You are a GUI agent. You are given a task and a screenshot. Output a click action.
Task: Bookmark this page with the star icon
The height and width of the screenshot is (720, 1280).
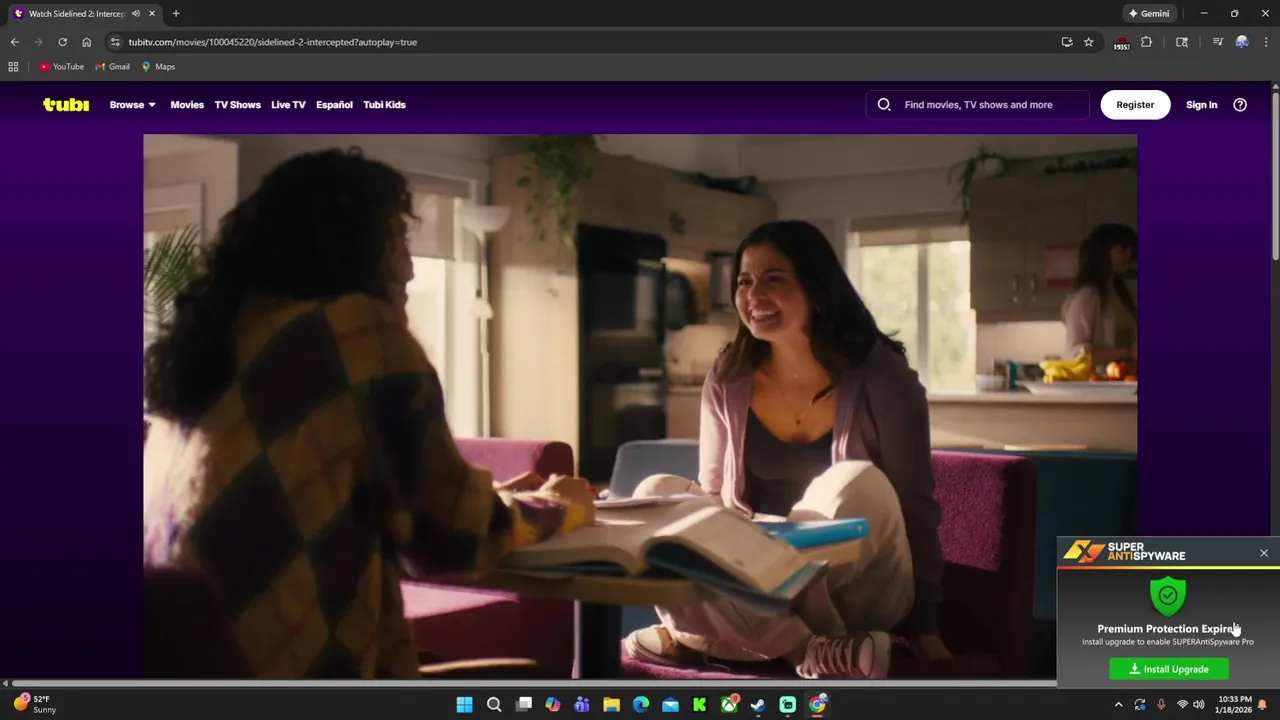click(x=1089, y=42)
